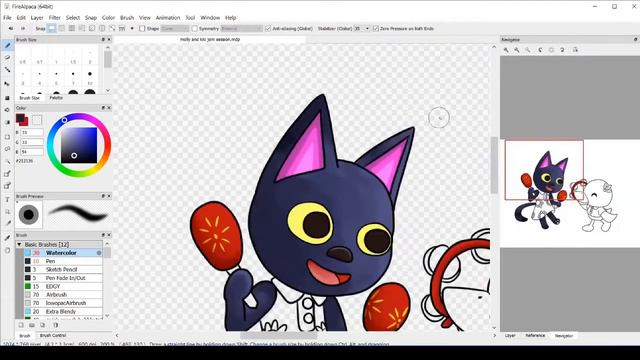Switch to the Reference tab
640x360 pixels.
(535, 336)
